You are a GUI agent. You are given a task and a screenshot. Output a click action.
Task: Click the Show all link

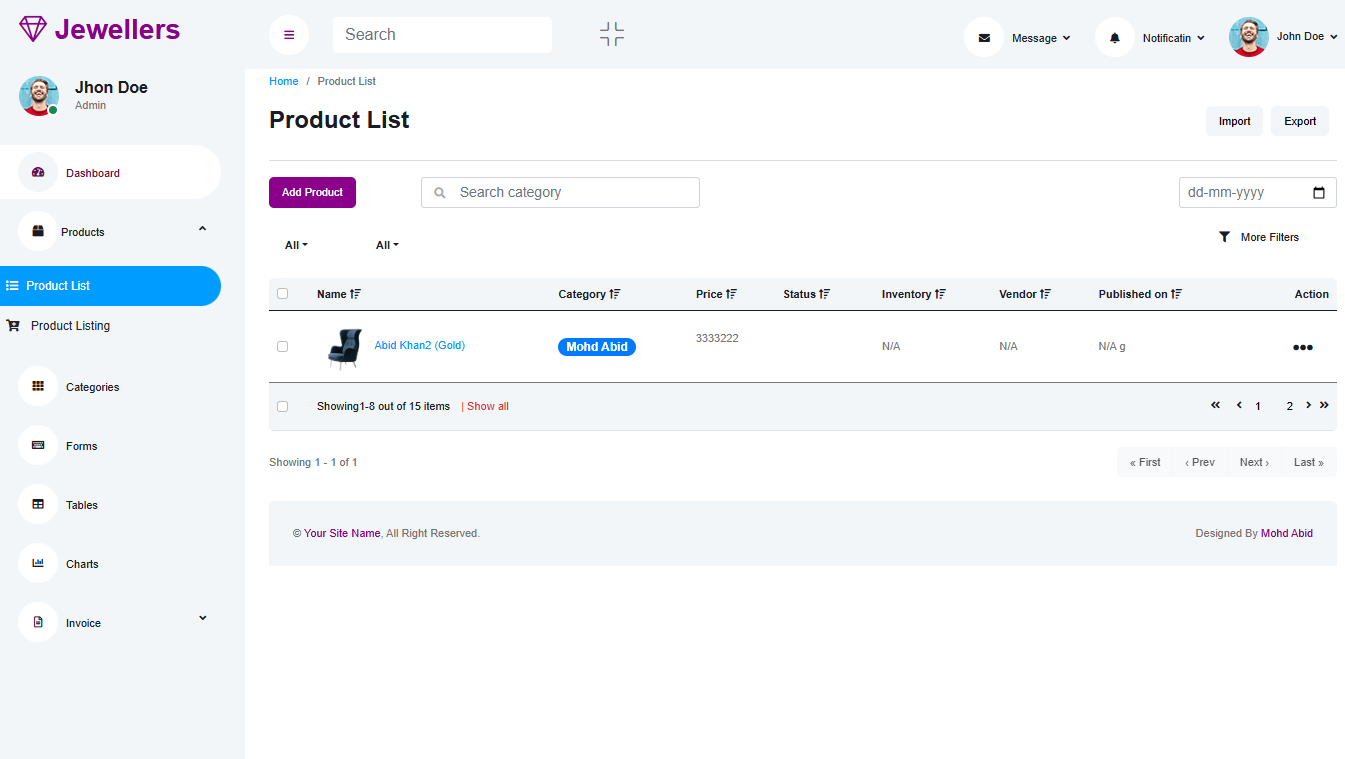coord(487,407)
